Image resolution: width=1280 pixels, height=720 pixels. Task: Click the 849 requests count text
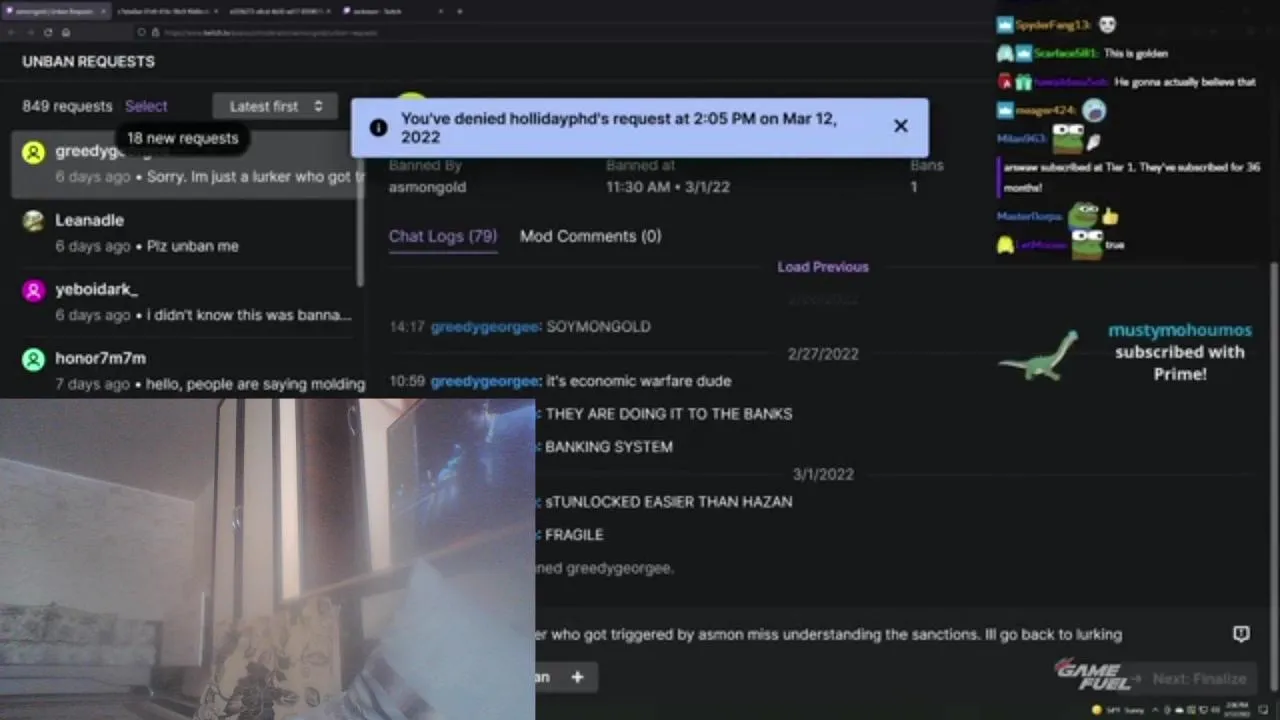pyautogui.click(x=67, y=106)
